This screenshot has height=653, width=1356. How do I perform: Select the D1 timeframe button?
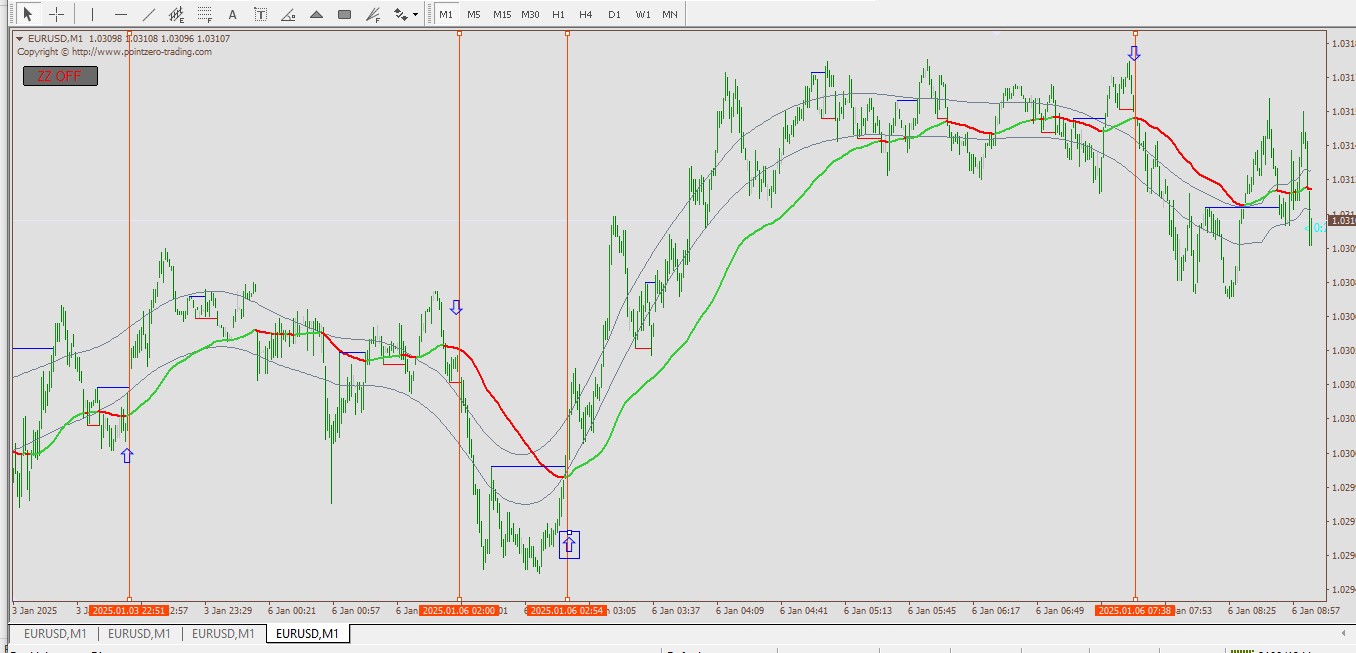(x=614, y=14)
